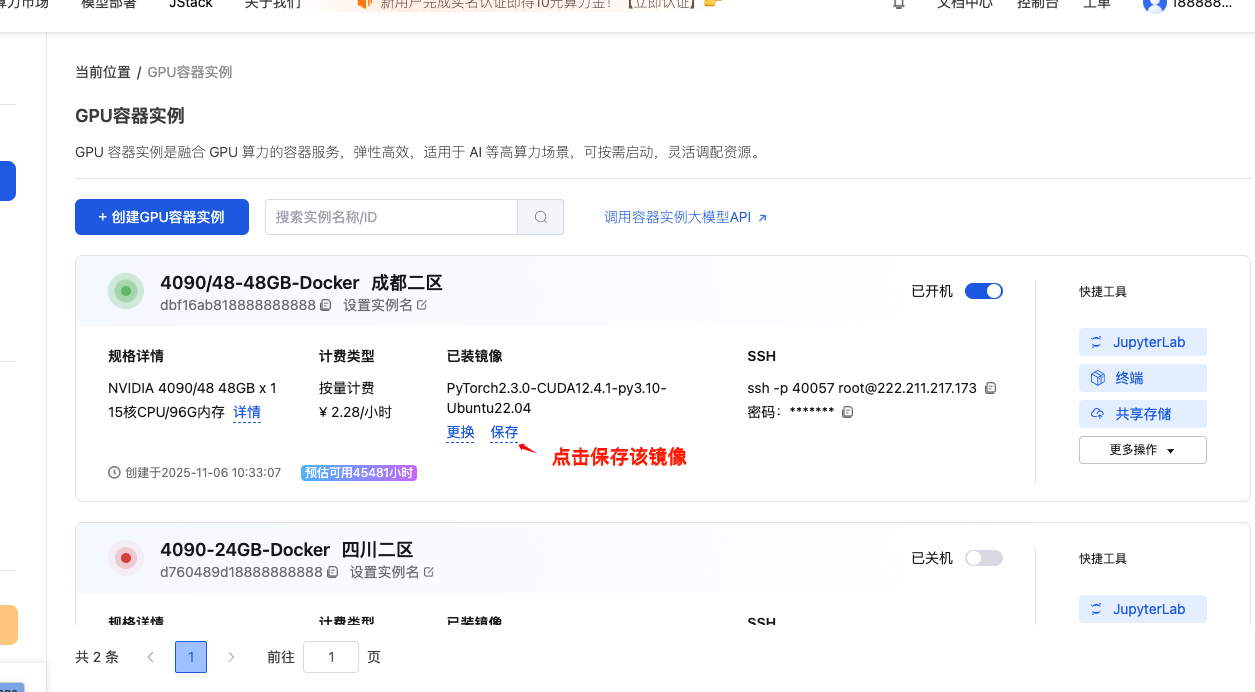Open 文档中心 in top navigation
The height and width of the screenshot is (692, 1255).
[x=964, y=5]
